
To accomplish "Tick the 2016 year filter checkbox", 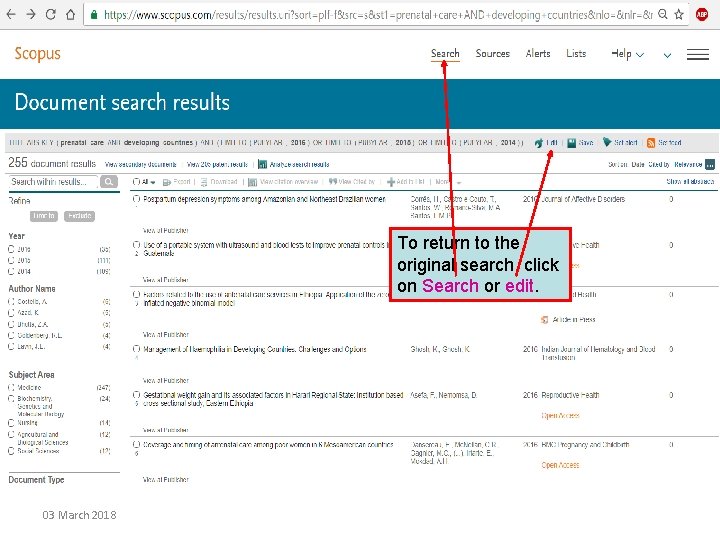I will coord(11,249).
